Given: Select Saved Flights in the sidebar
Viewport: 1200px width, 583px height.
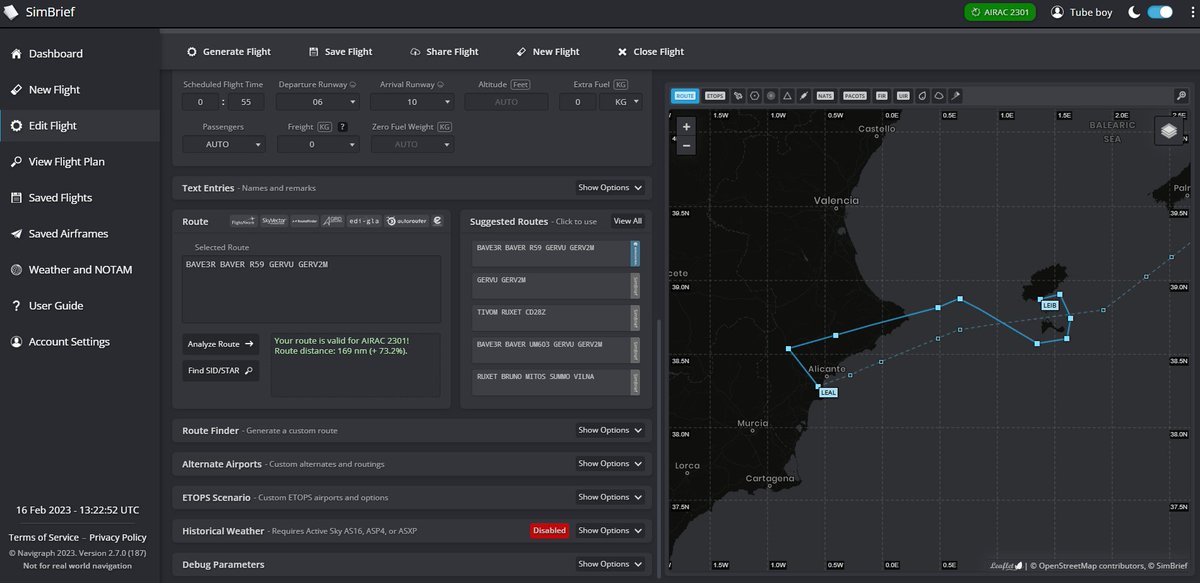Looking at the screenshot, I should tap(60, 197).
